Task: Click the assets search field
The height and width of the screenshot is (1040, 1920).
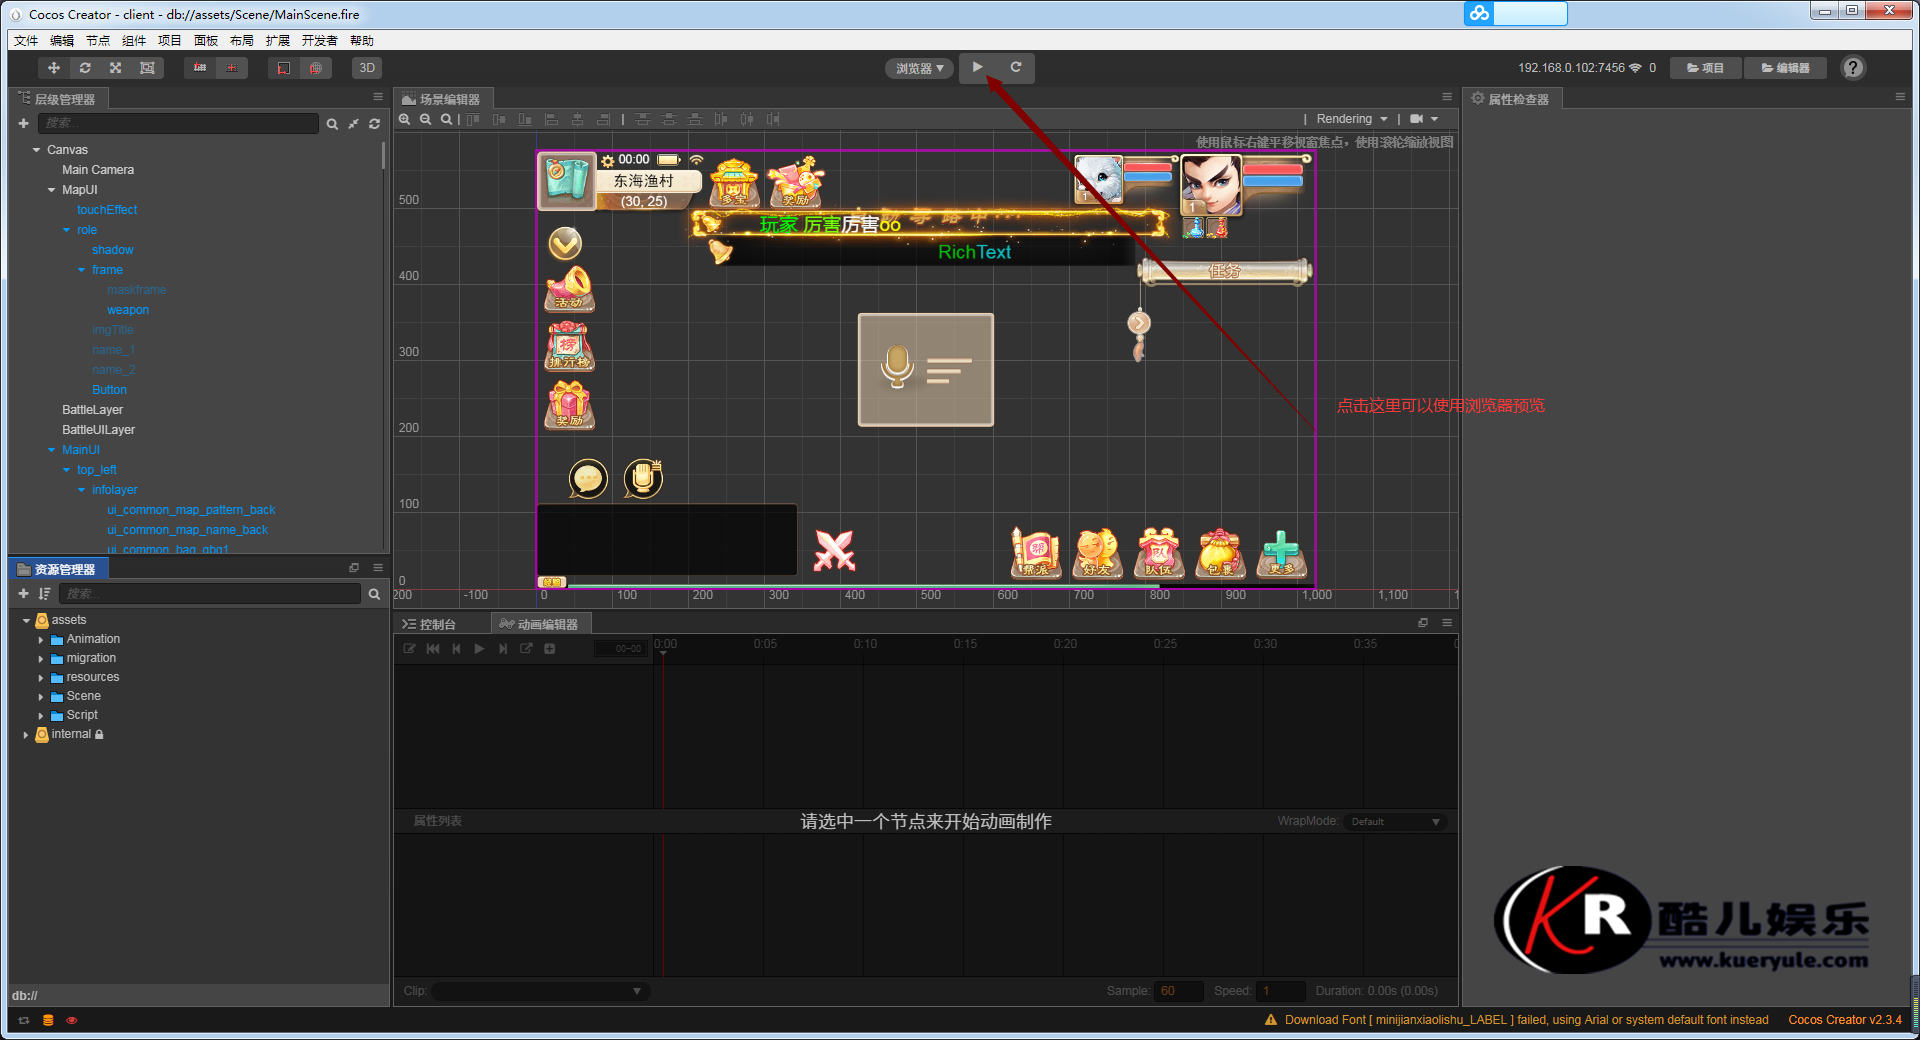Action: tap(210, 594)
